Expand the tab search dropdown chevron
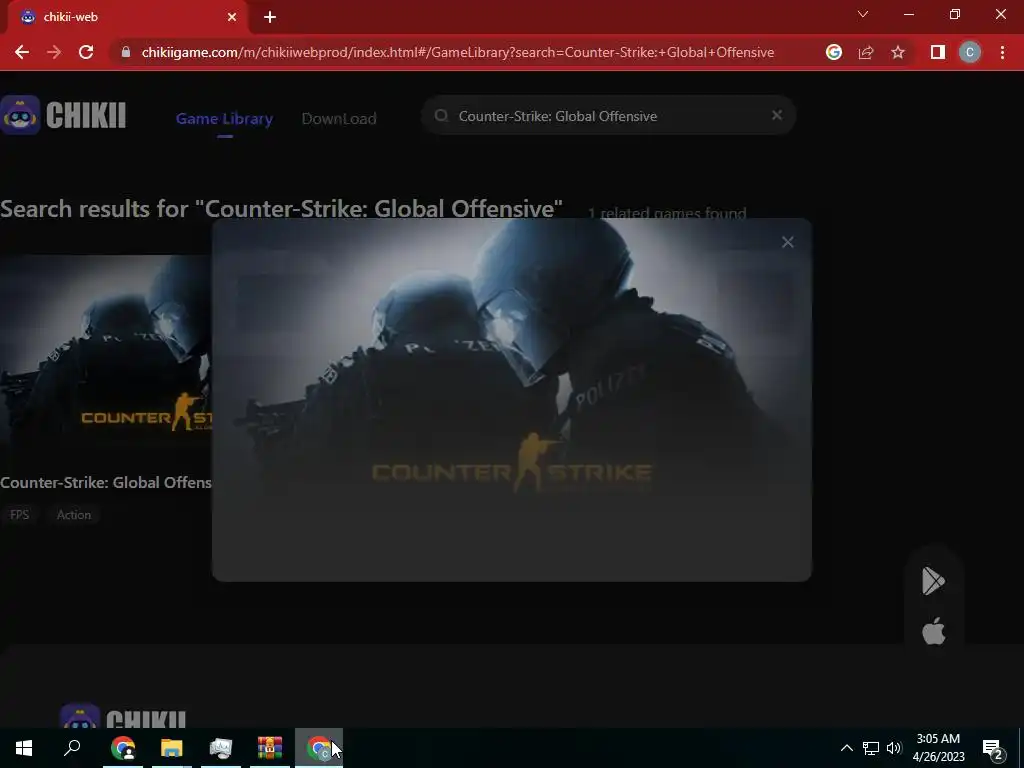The image size is (1024, 768). click(x=863, y=14)
